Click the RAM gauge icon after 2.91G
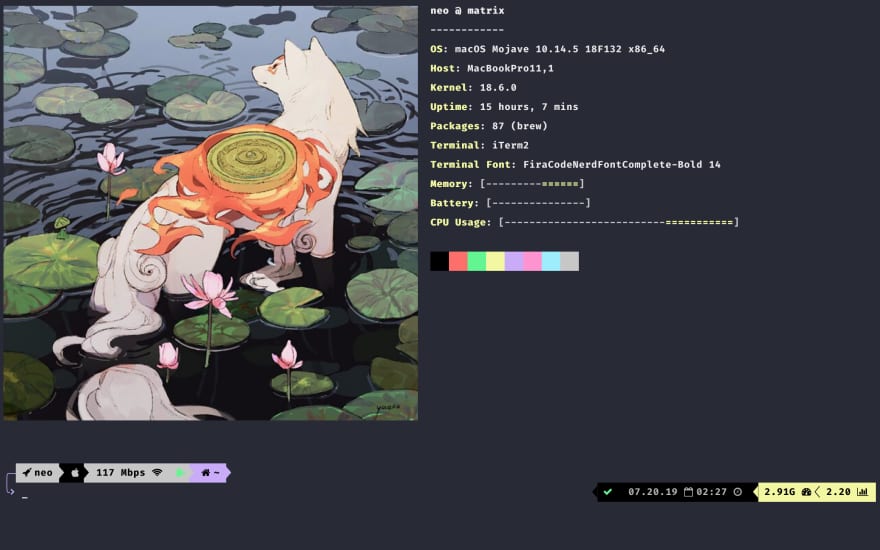Viewport: 880px width, 550px height. tap(806, 492)
